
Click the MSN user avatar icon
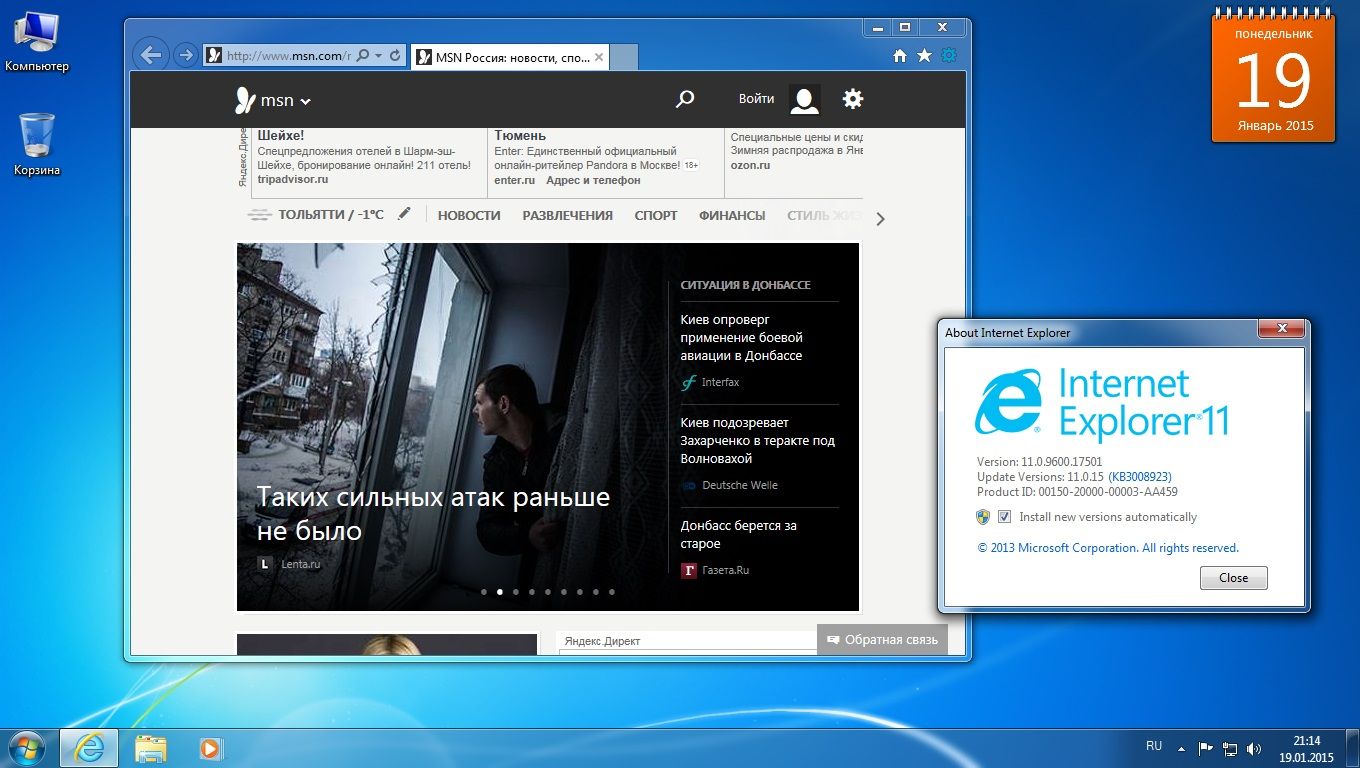(x=805, y=99)
